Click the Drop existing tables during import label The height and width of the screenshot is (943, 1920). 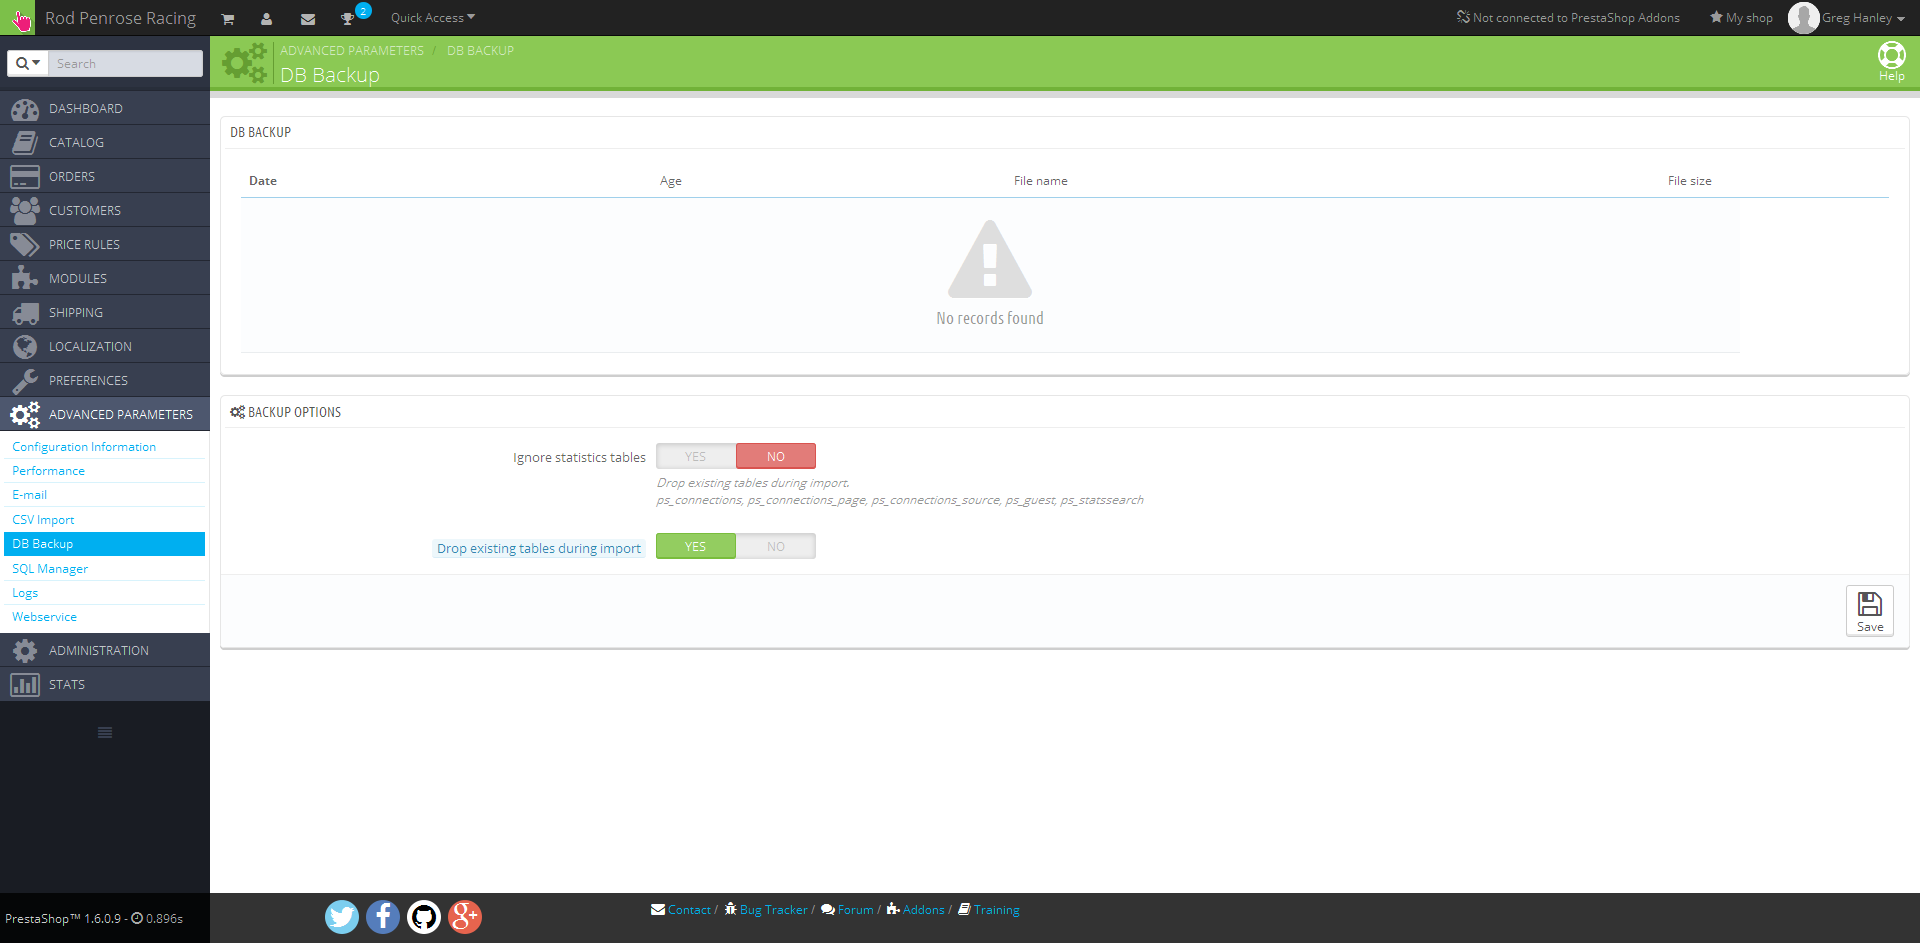[539, 549]
